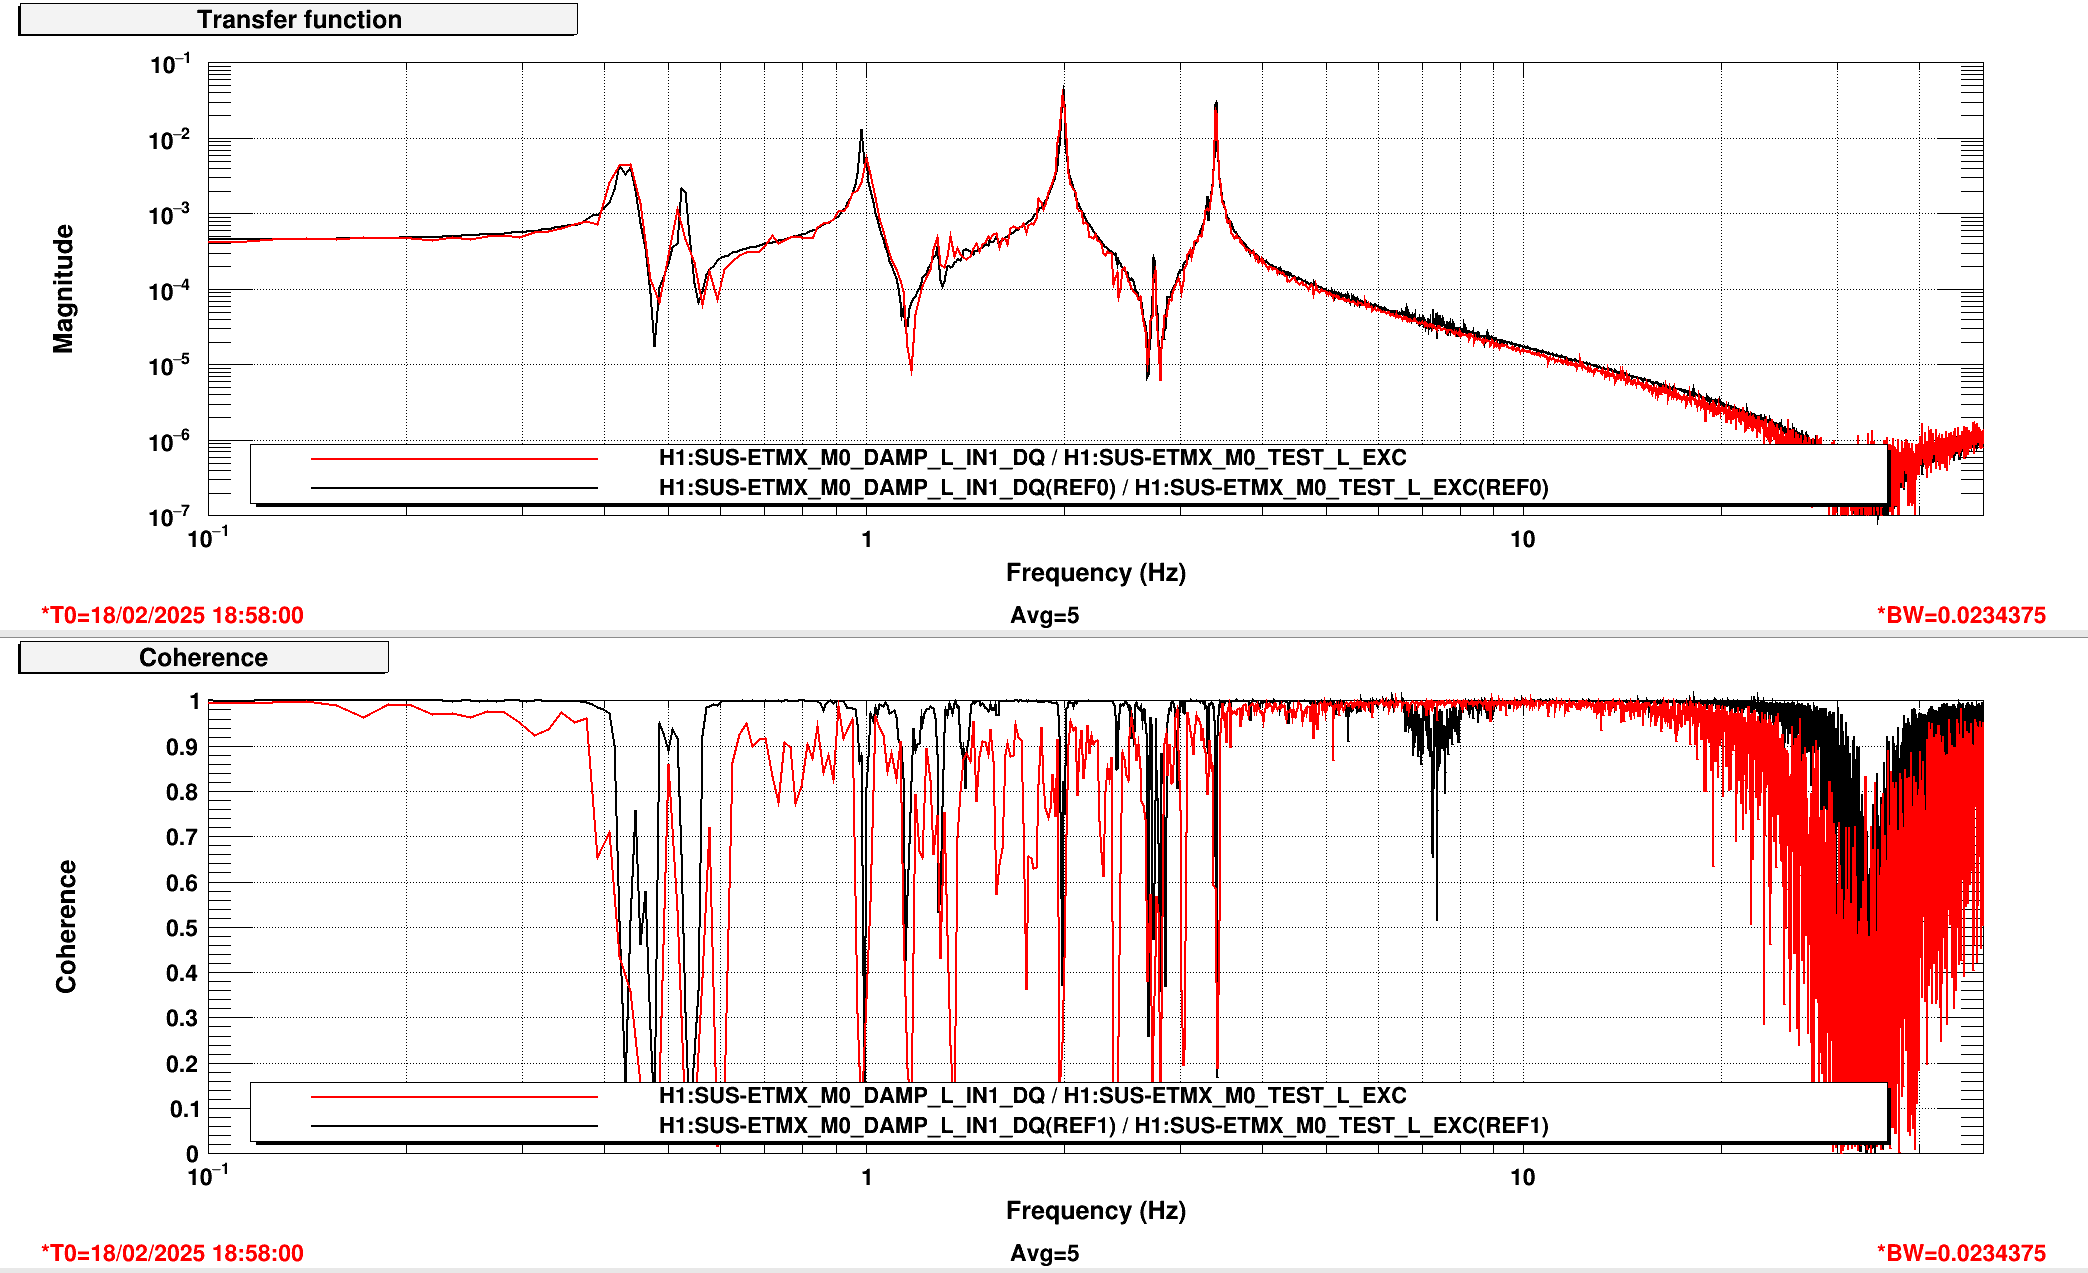Click the black line sample in transfer function legend
Screen dimensions: 2088x1273
(454, 488)
